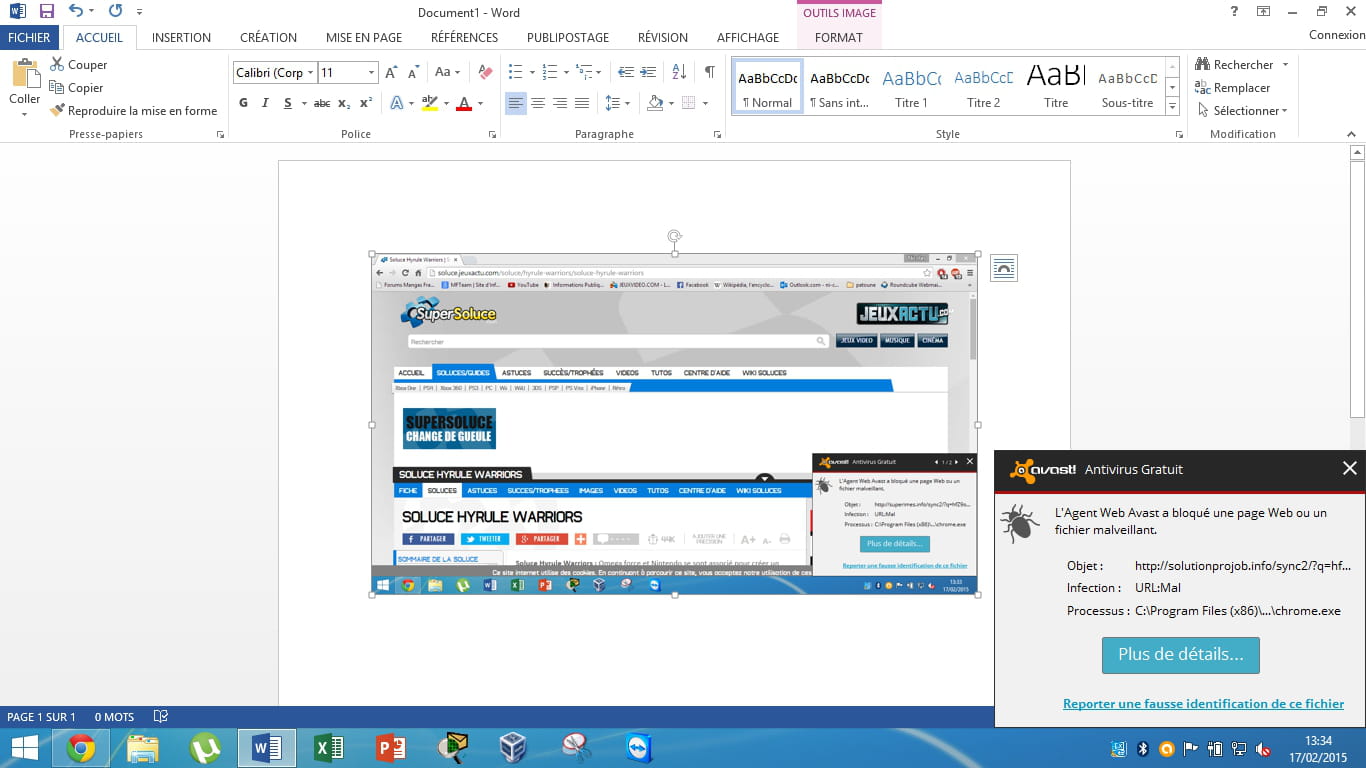Decrease the paragraph indent
Image resolution: width=1366 pixels, height=768 pixels.
tap(626, 72)
